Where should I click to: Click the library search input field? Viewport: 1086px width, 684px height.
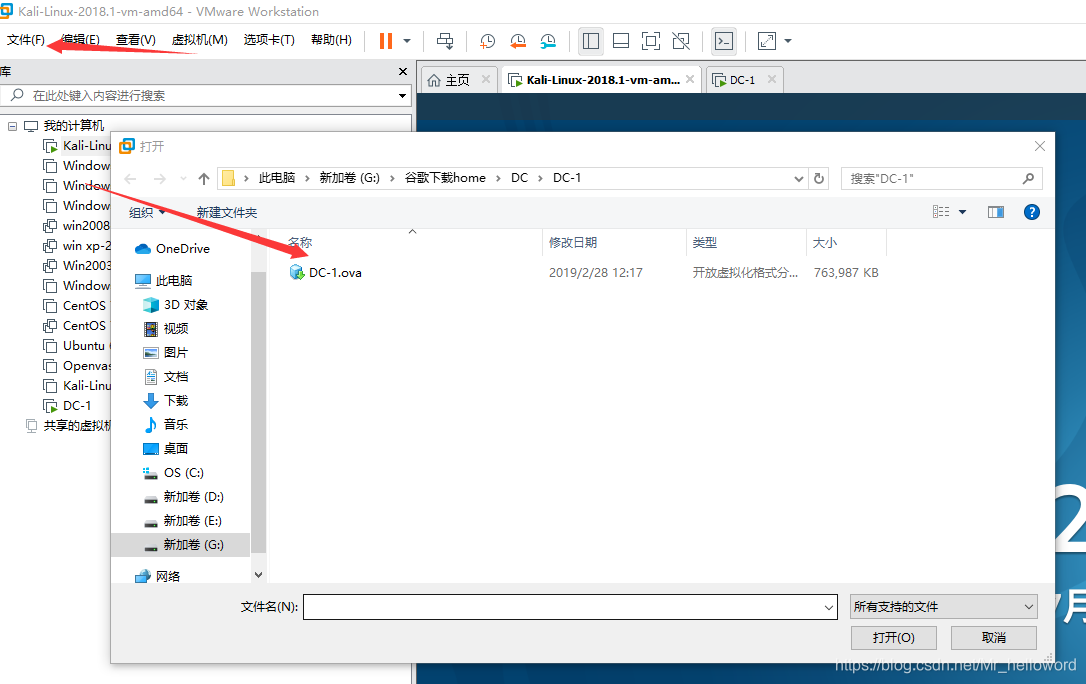point(208,96)
